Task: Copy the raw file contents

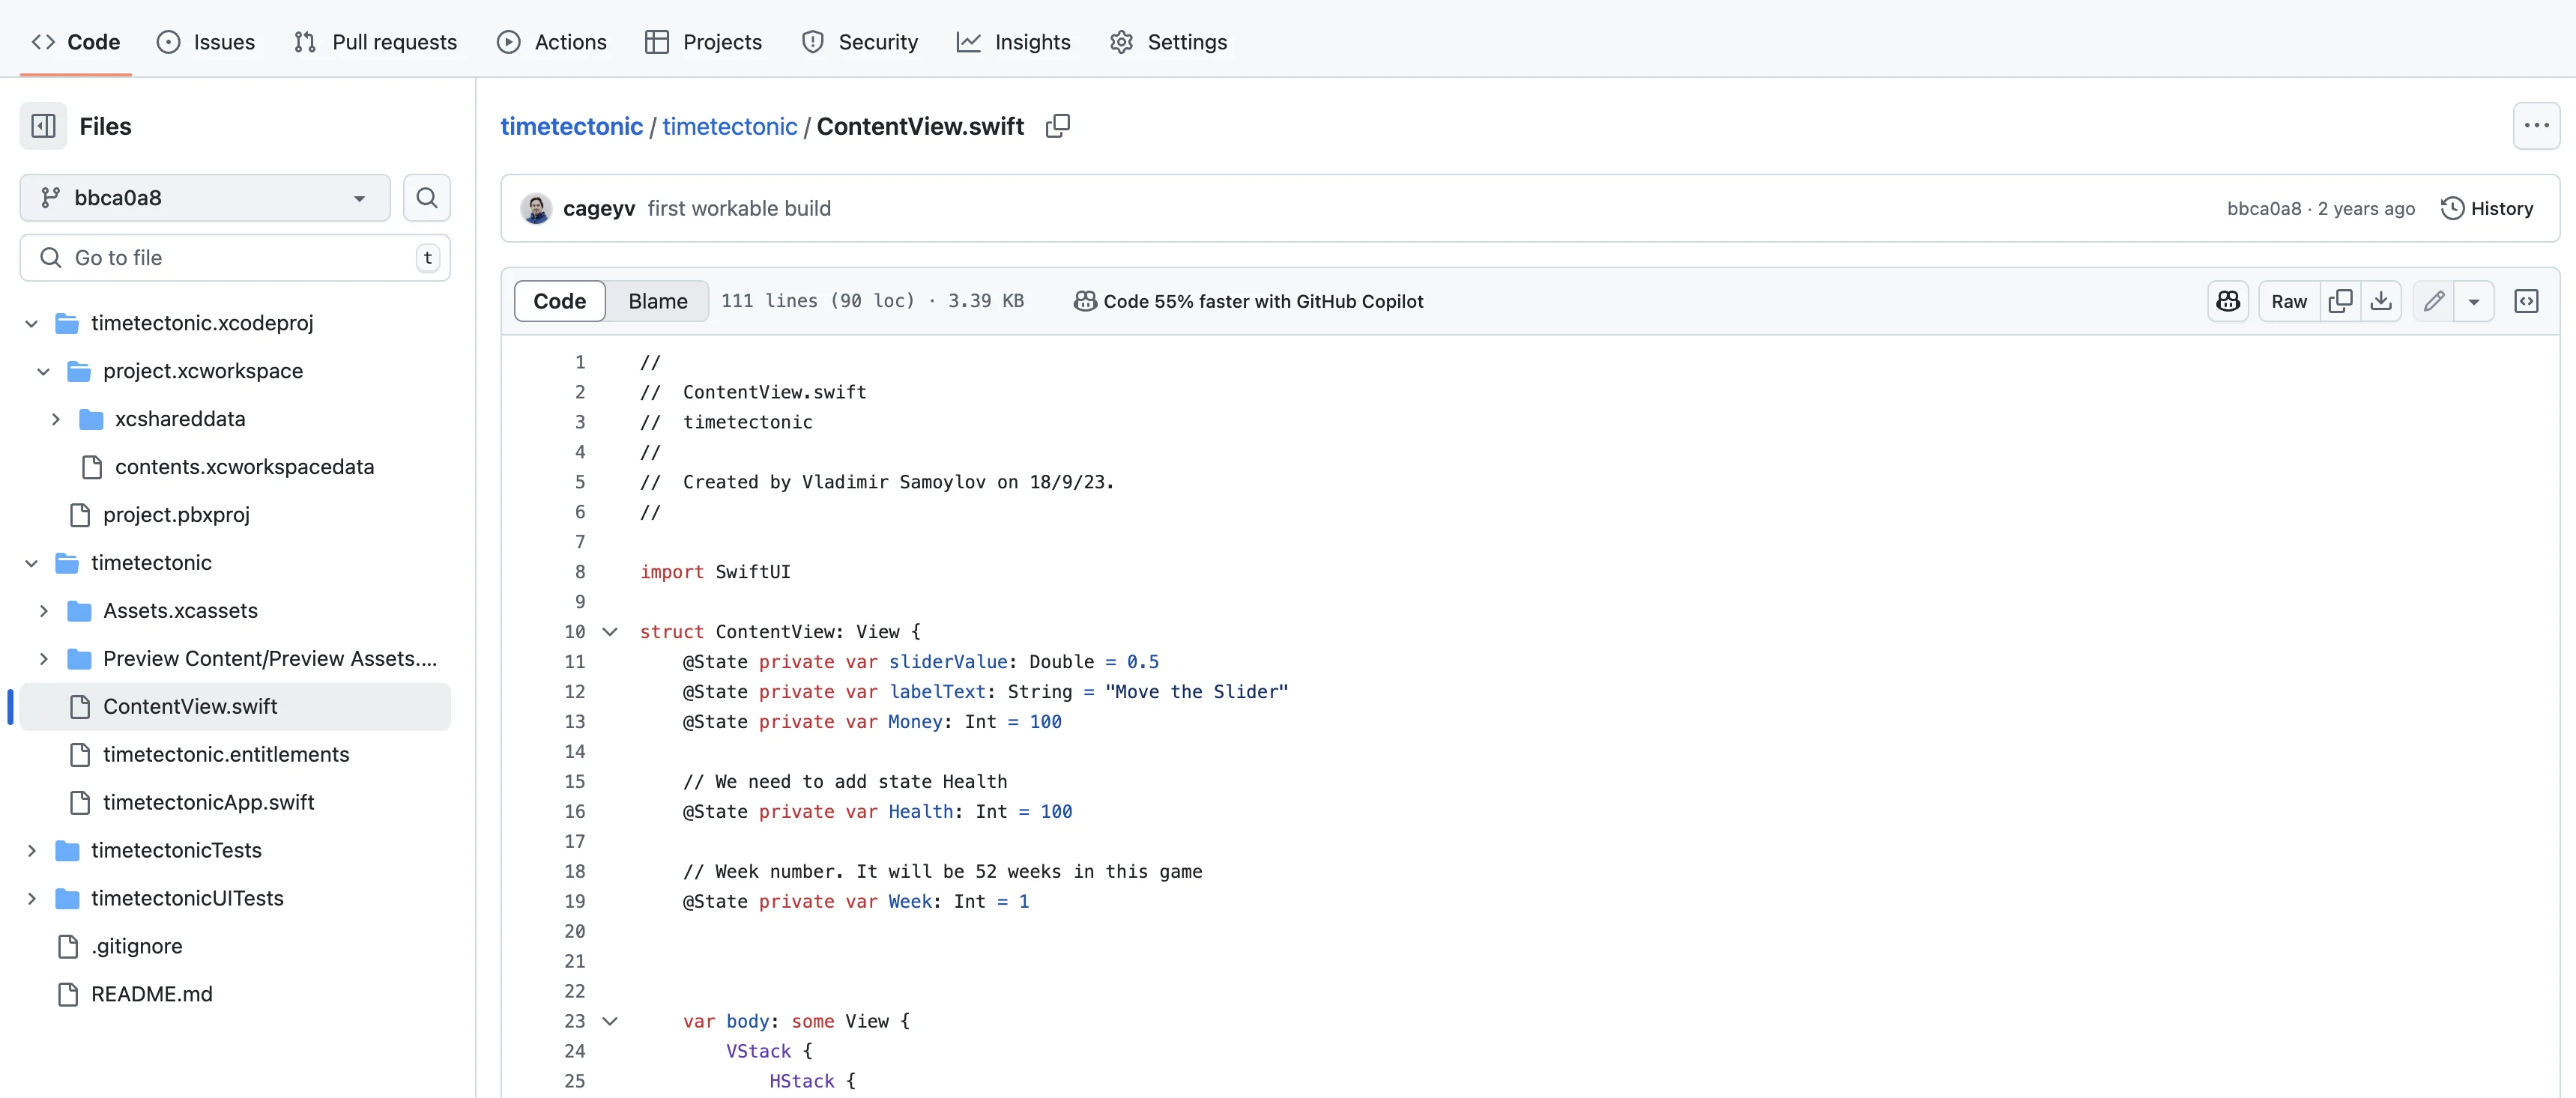Action: (2341, 301)
